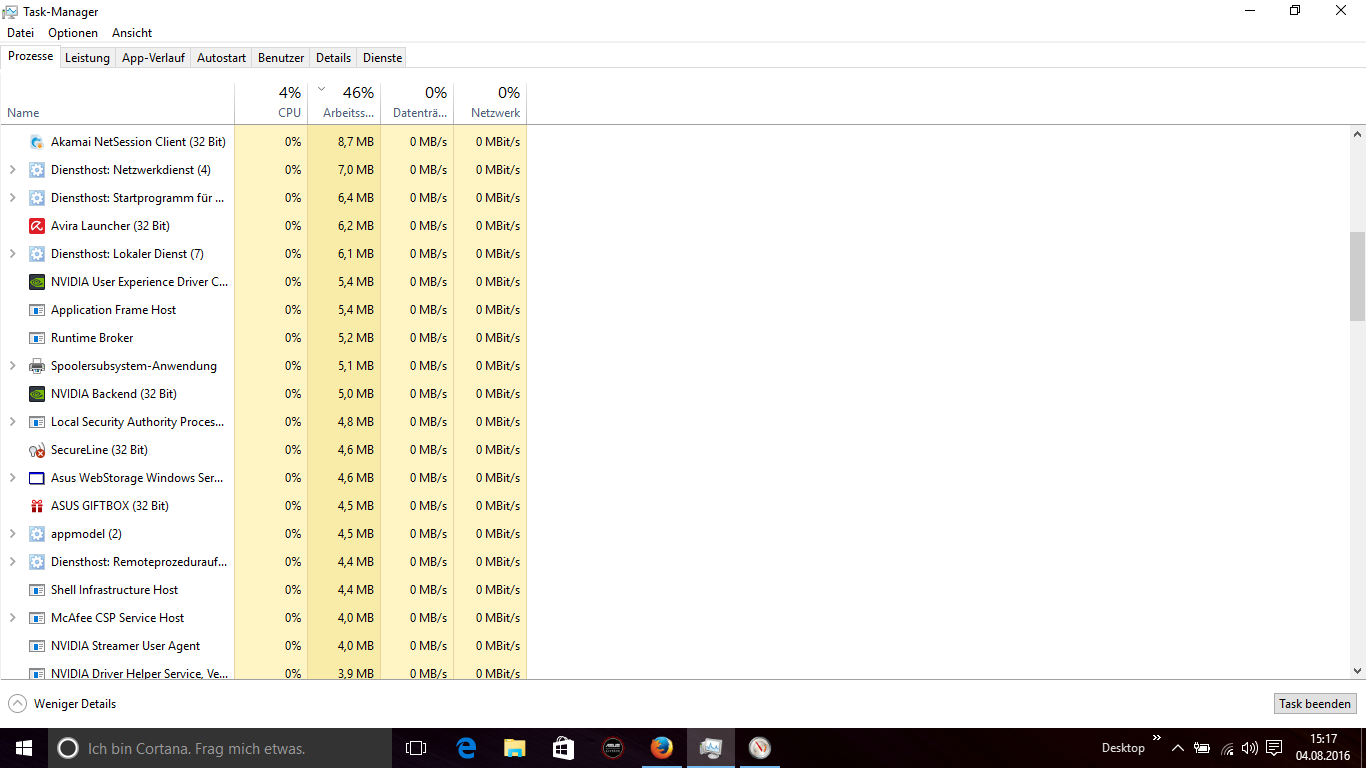The image size is (1366, 768).
Task: Sort by Datenträger column header
Action: click(x=417, y=104)
